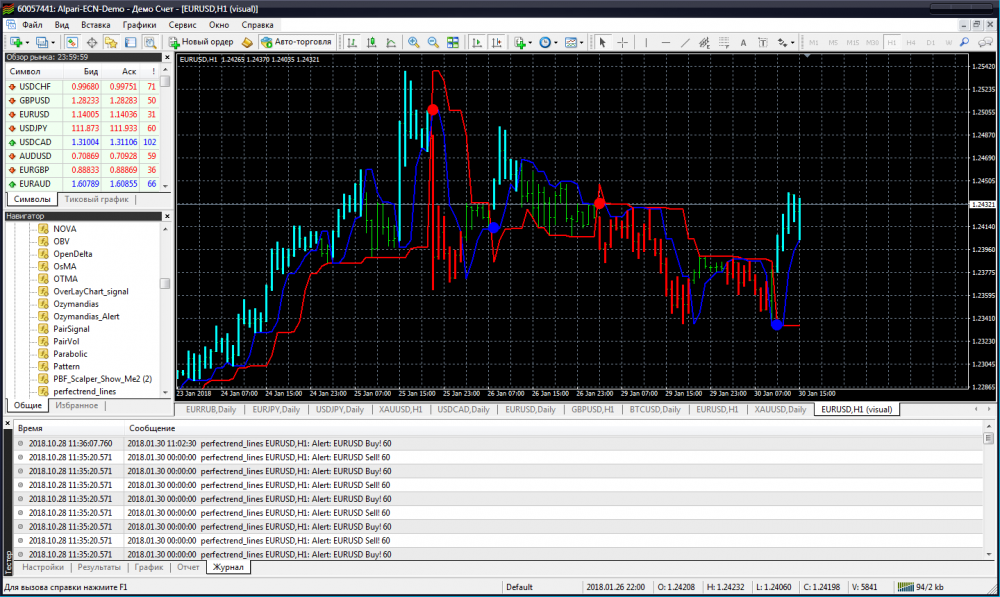Expand the profiles dropdown arrow
Viewport: 1000px width, 597px height.
click(x=52, y=43)
